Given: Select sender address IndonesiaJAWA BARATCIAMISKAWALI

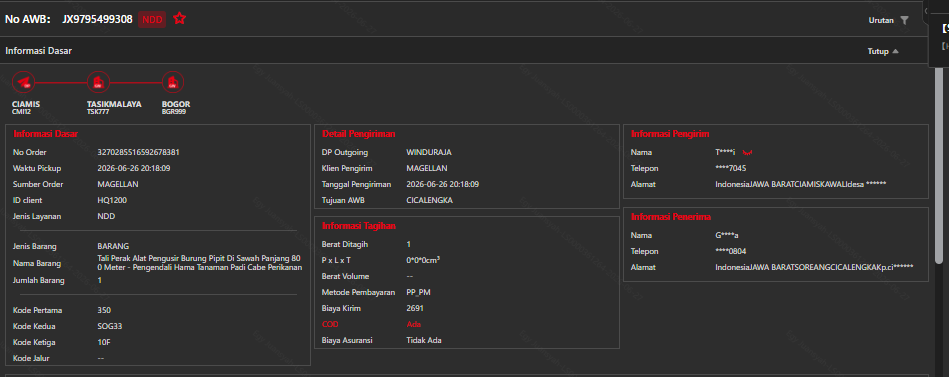Looking at the screenshot, I should click(801, 184).
